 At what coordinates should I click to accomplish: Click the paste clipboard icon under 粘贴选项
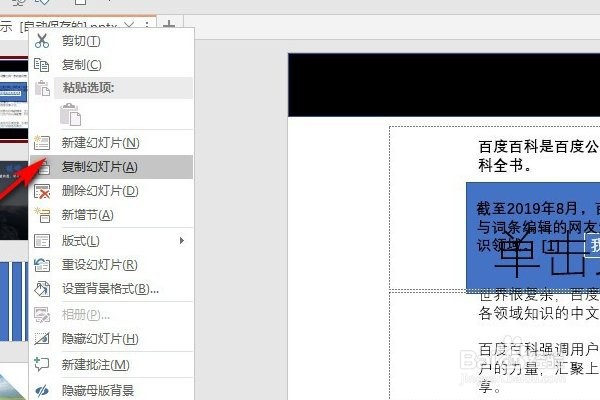coord(70,114)
